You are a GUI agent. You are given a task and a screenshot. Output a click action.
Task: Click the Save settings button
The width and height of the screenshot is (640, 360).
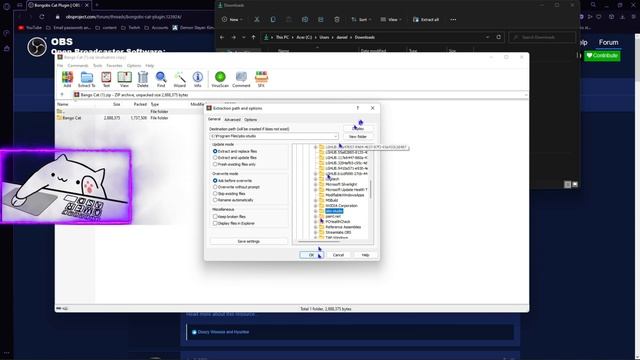click(249, 242)
